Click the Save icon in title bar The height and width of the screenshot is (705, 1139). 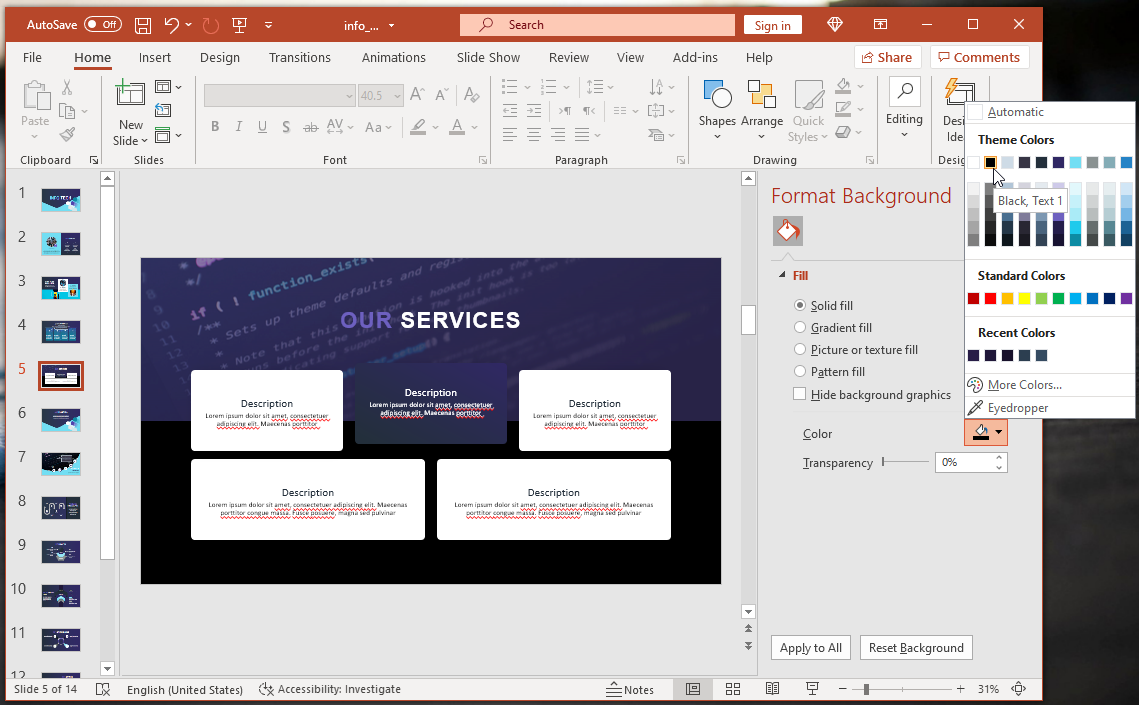coord(143,25)
